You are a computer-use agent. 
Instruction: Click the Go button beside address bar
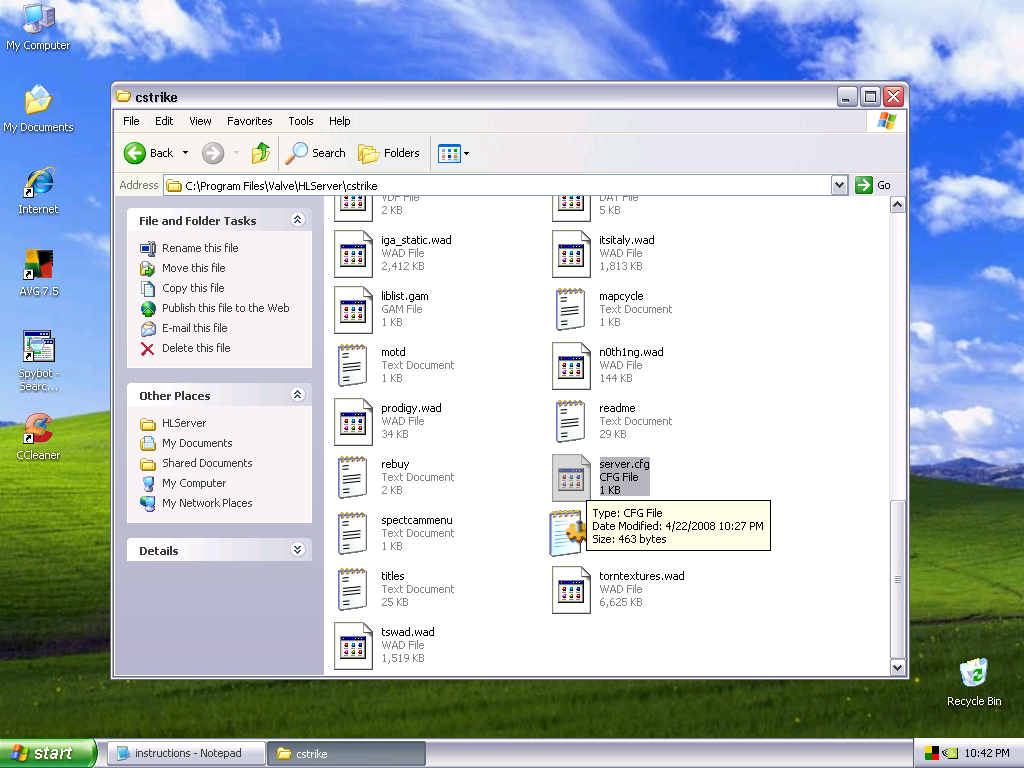click(873, 185)
